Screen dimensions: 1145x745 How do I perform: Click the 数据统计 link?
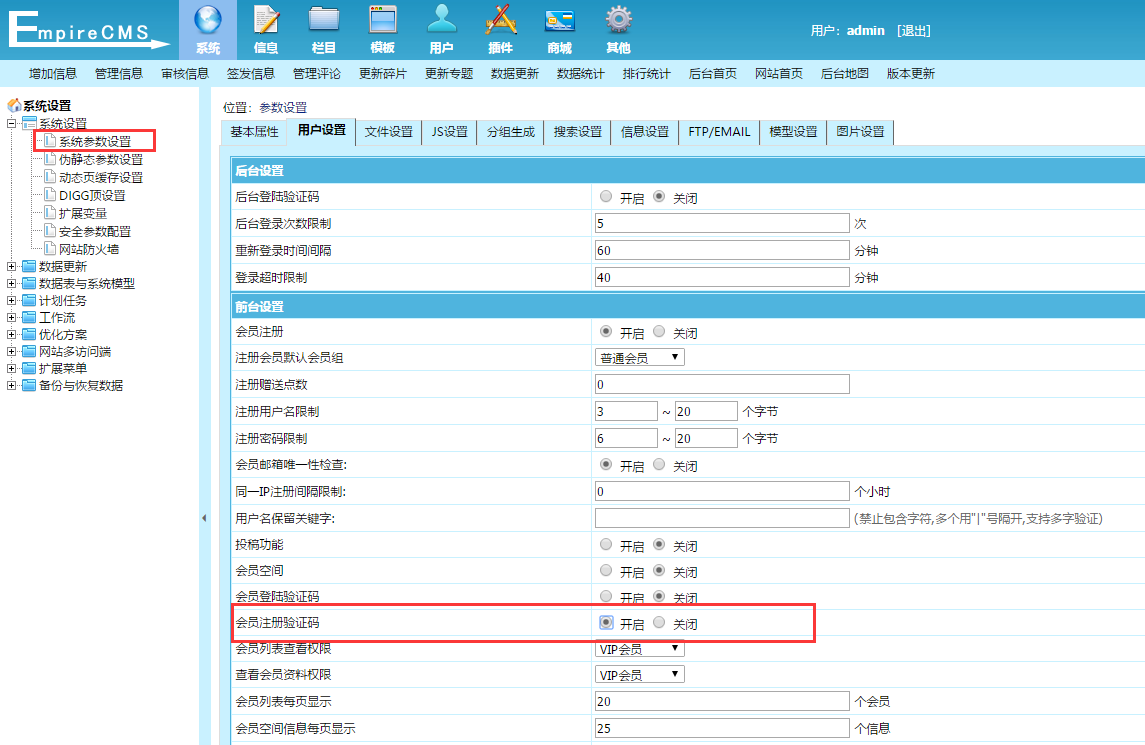click(x=581, y=74)
